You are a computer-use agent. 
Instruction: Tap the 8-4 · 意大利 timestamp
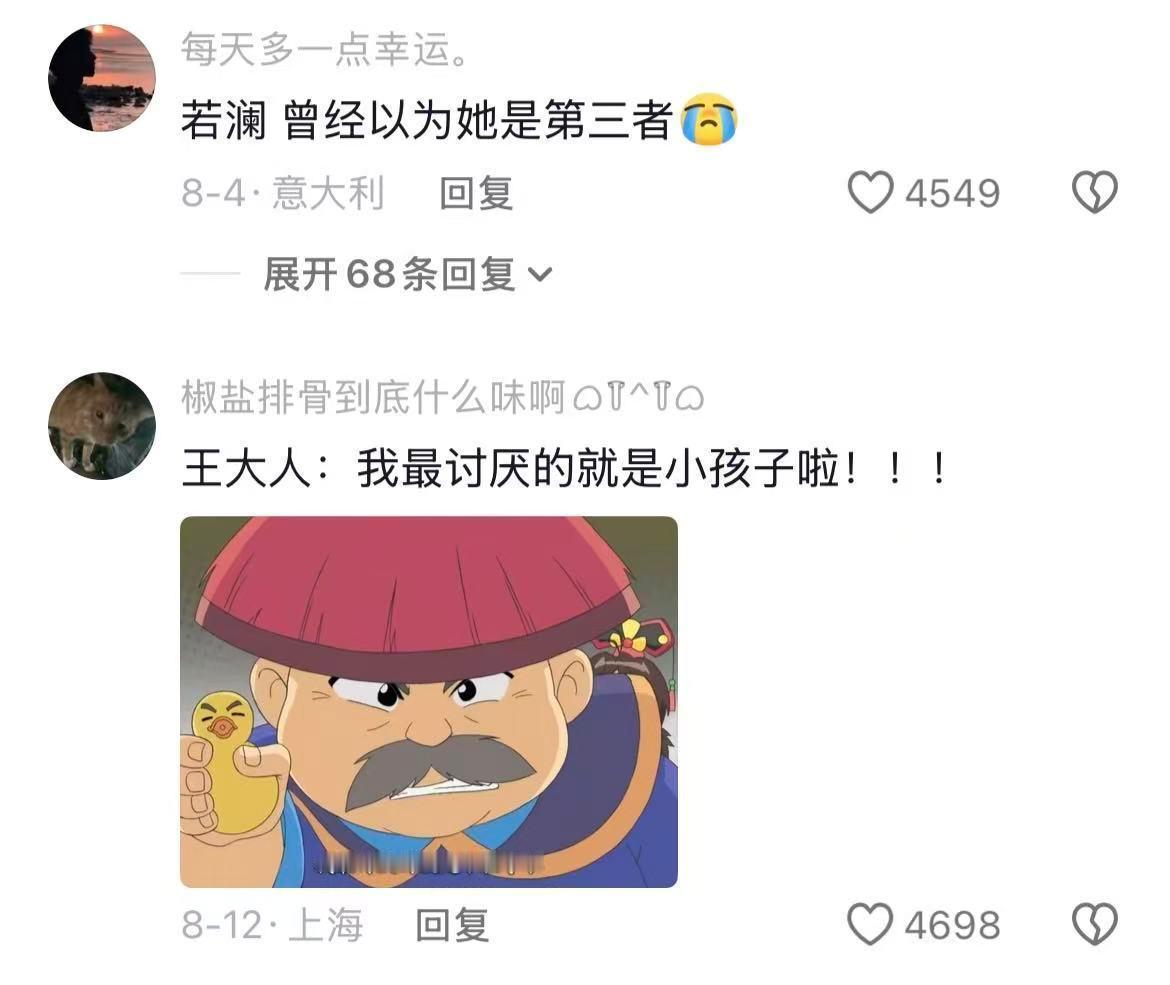pyautogui.click(x=283, y=193)
